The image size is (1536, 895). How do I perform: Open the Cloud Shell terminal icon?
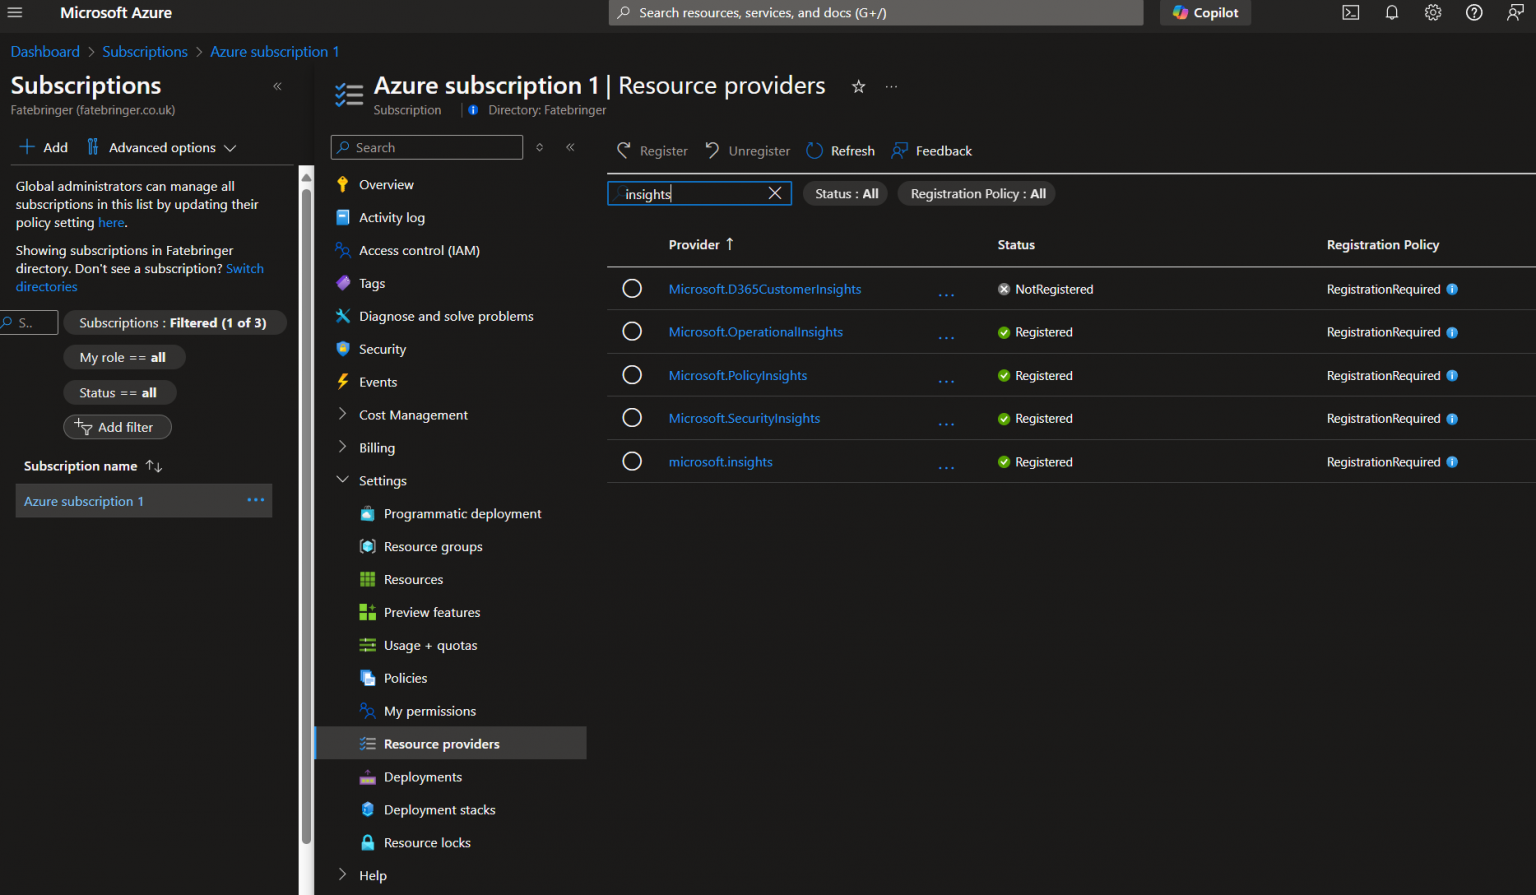[x=1350, y=12]
